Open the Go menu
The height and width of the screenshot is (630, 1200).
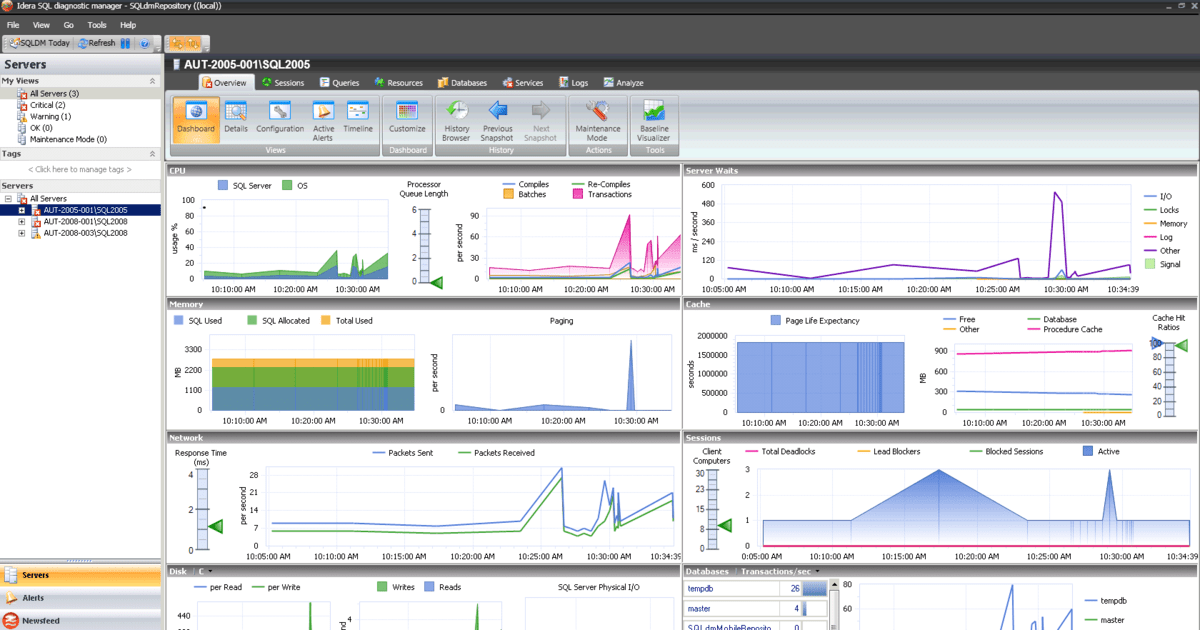(69, 24)
